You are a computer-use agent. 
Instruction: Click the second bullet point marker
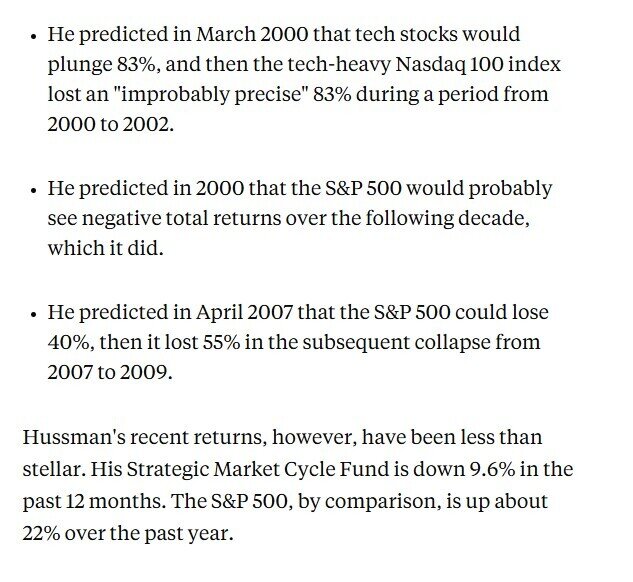[35, 189]
